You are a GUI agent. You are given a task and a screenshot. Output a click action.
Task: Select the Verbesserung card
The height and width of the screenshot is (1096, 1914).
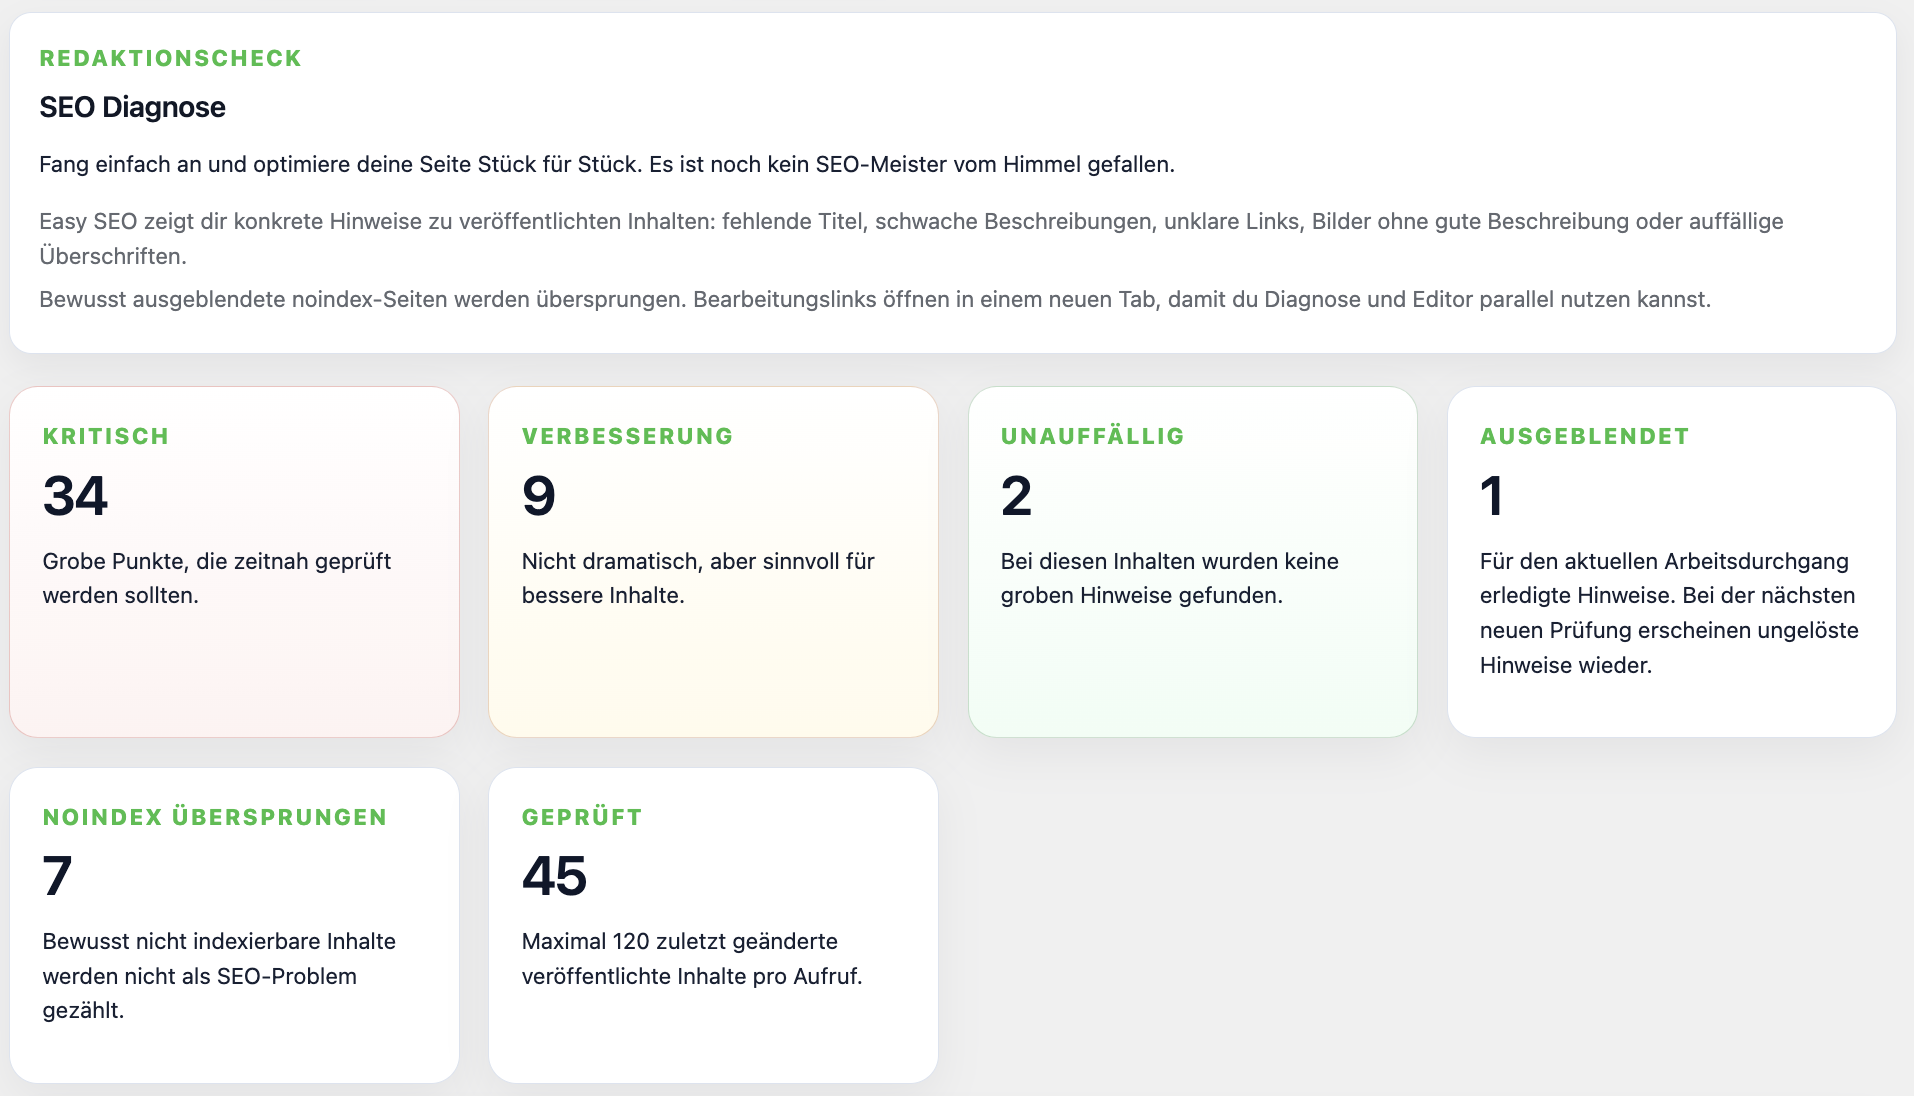pos(713,562)
